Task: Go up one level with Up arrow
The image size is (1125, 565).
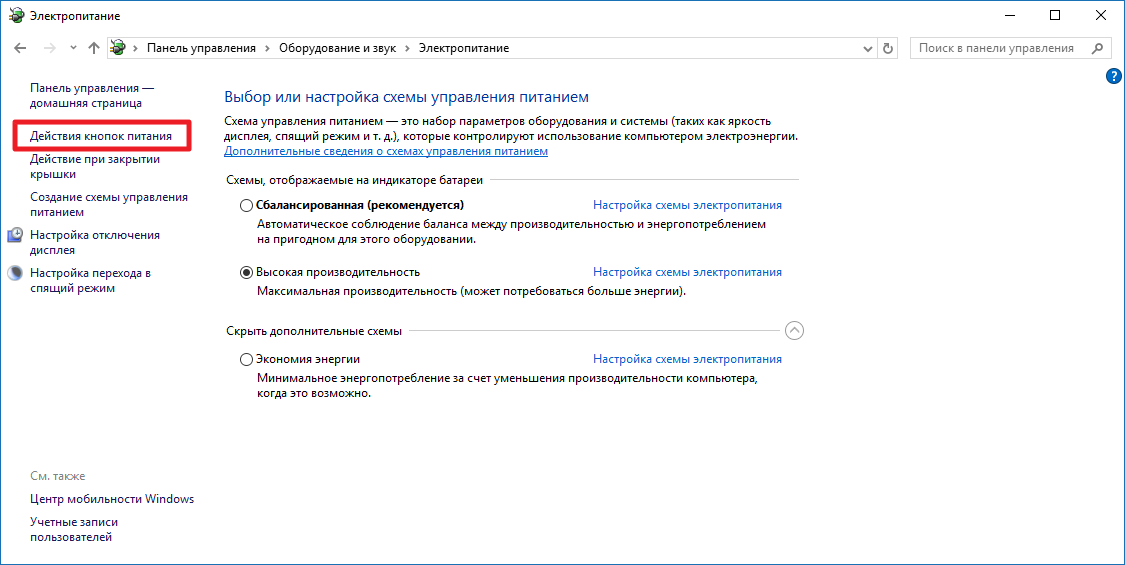Action: coord(93,48)
